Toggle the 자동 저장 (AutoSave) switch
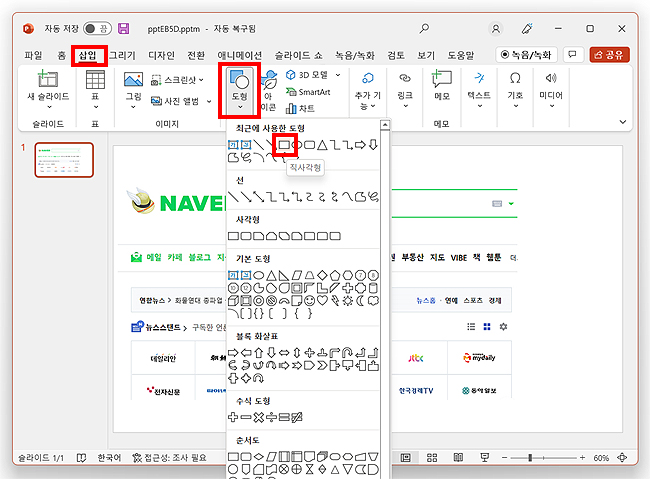650x479 pixels. (97, 29)
